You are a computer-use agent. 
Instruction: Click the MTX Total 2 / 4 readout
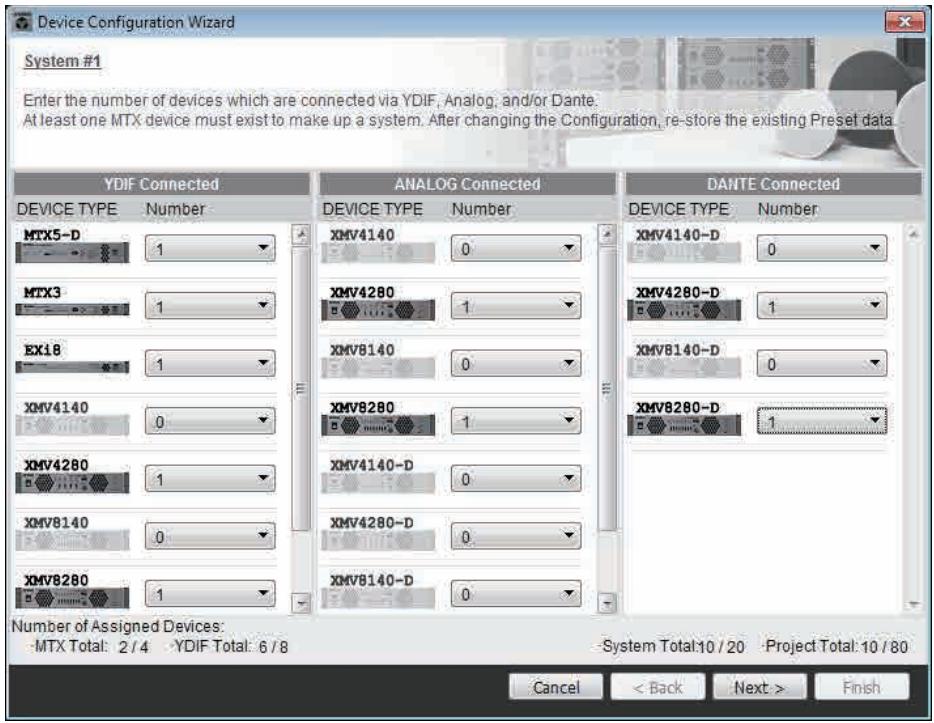91,647
